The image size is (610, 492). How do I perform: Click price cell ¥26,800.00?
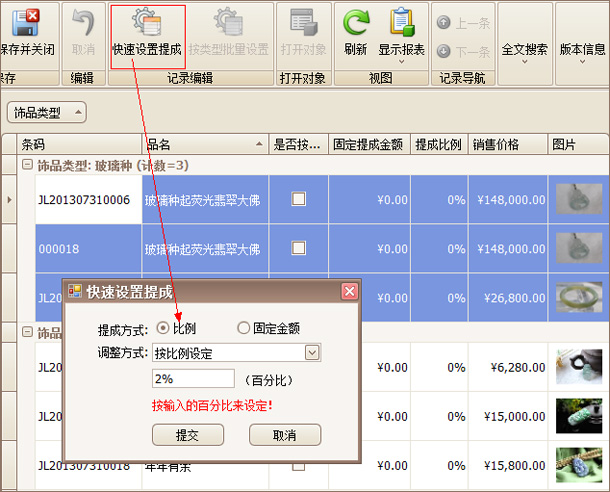(508, 298)
